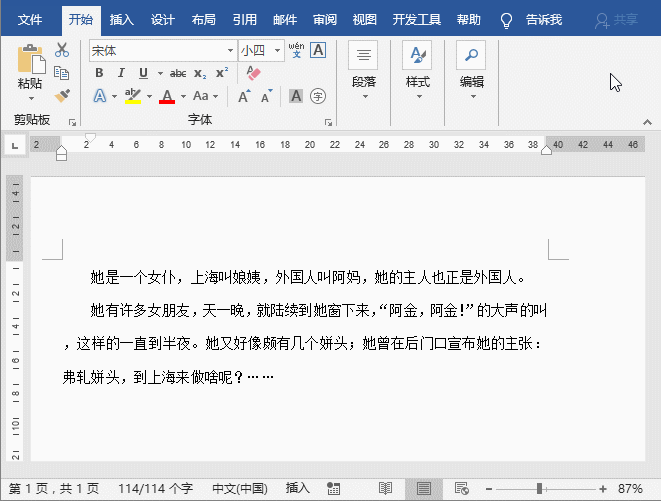Switch to the 开发工具 Developer tab
The height and width of the screenshot is (501, 661).
tap(416, 19)
